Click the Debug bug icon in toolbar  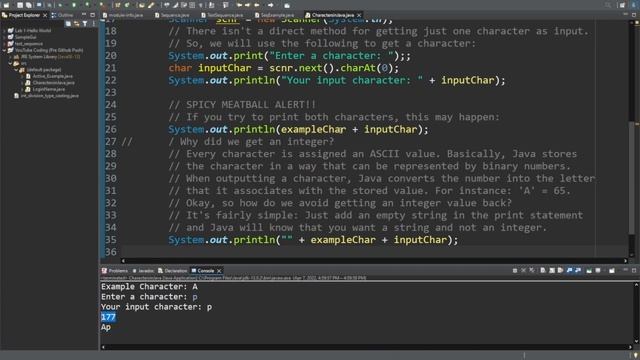pos(60,5)
